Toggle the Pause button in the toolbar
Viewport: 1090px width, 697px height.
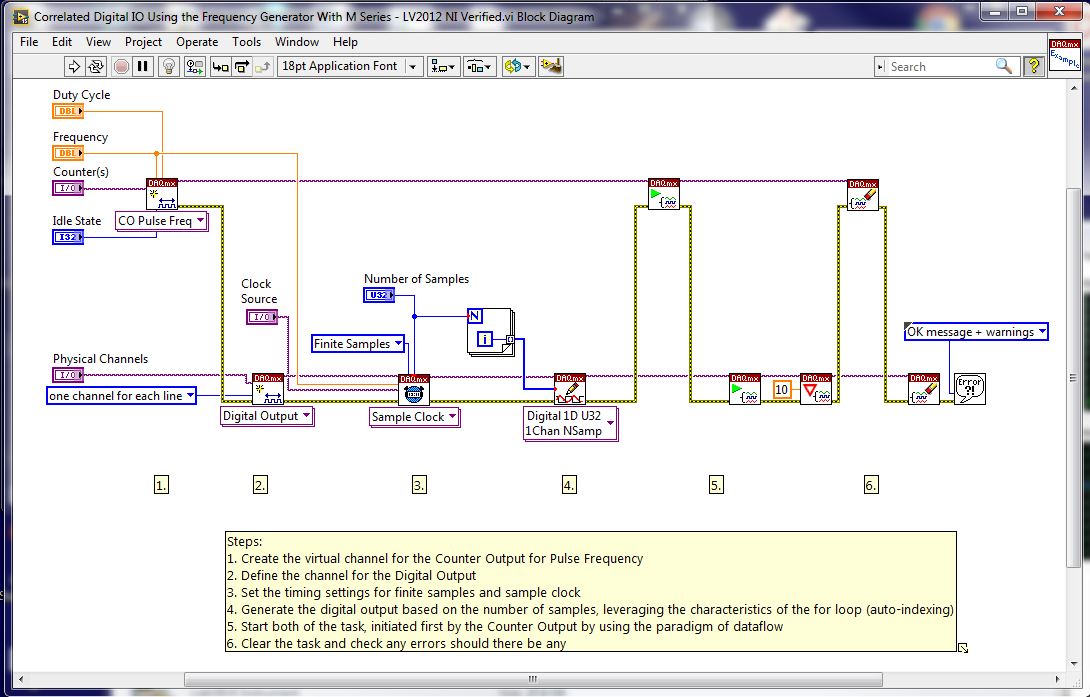pos(143,67)
